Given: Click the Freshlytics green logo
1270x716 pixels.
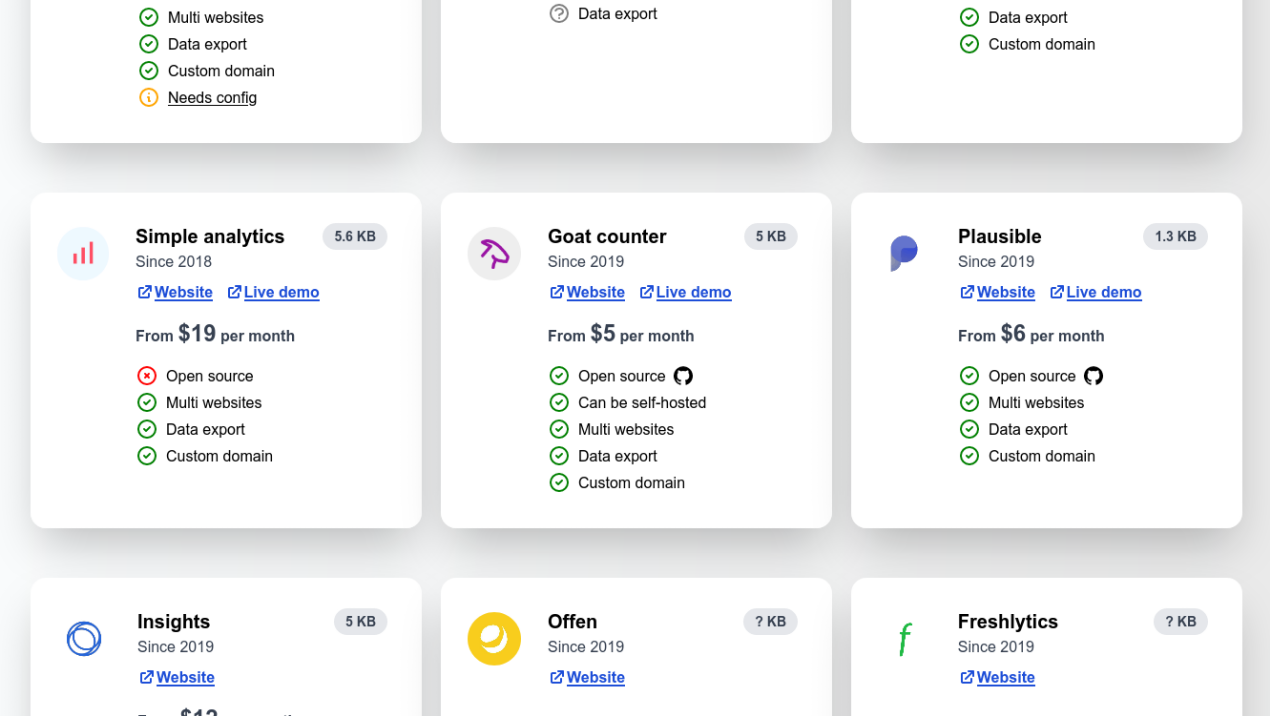Looking at the screenshot, I should 904,639.
